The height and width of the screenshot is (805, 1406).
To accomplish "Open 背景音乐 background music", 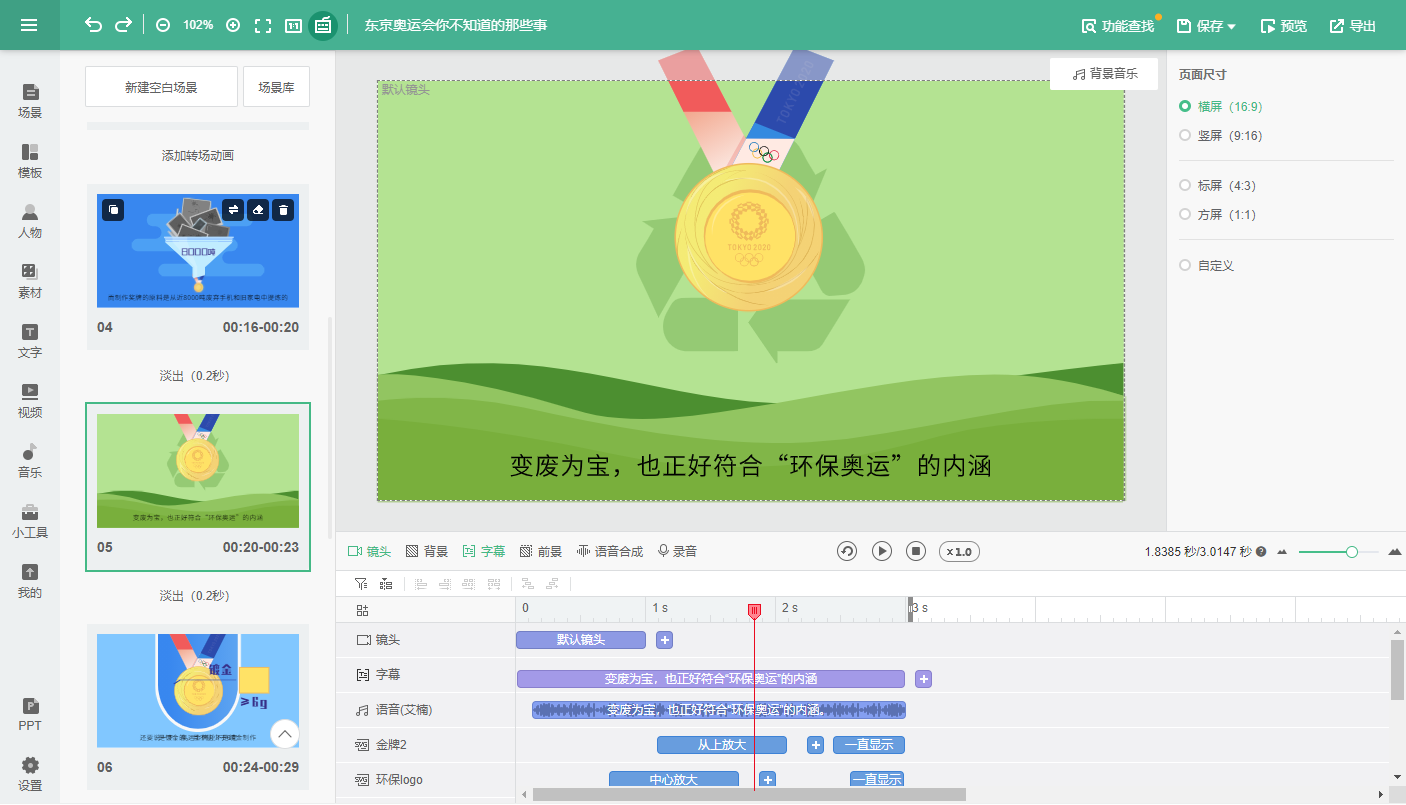I will 1104,74.
